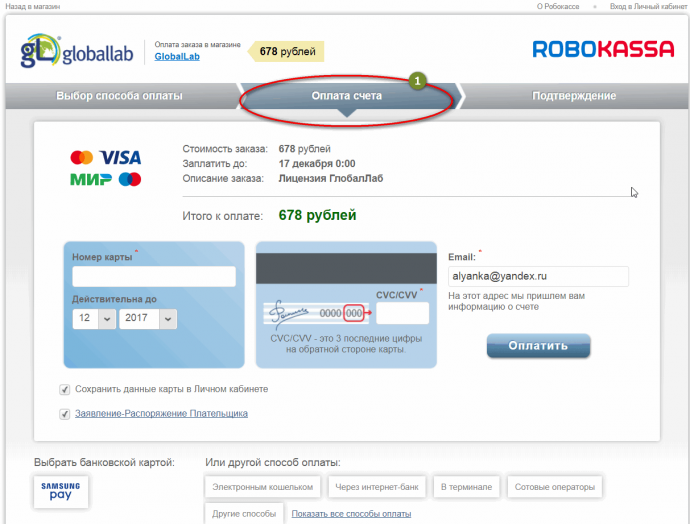
Task: Focus the CVC/CVV input field
Action: [403, 313]
